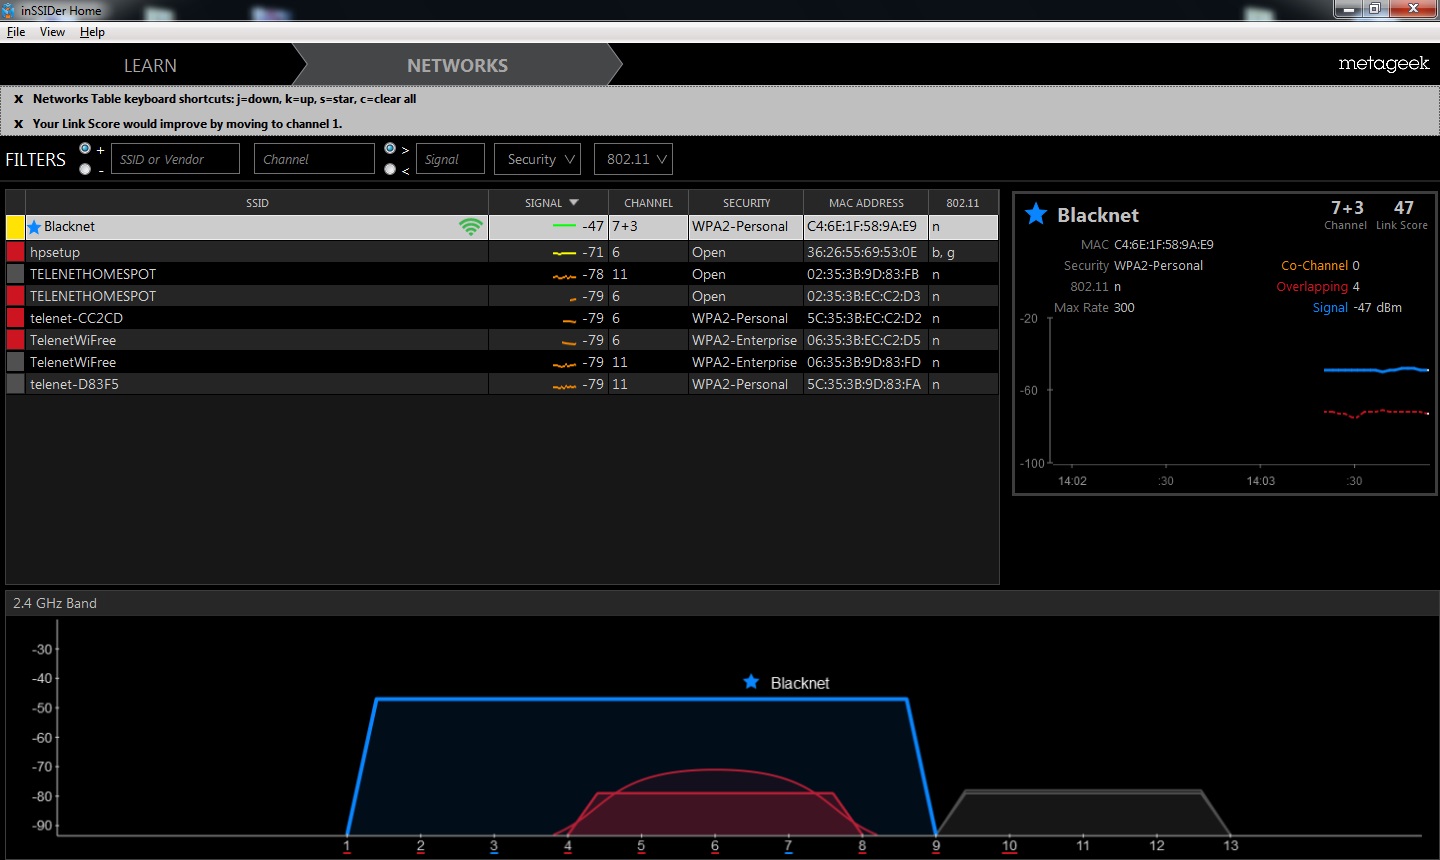1440x860 pixels.
Task: Click the SSID or Vendor filter field
Action: click(x=175, y=159)
